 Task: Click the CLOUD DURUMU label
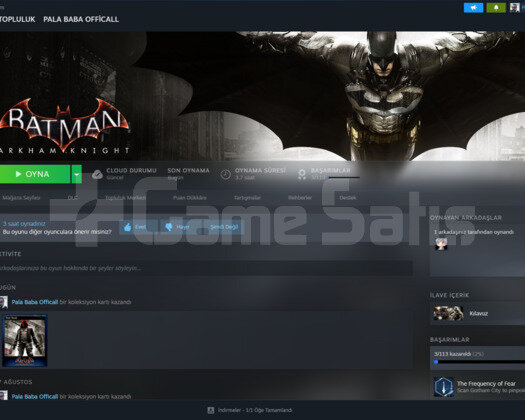click(x=132, y=170)
